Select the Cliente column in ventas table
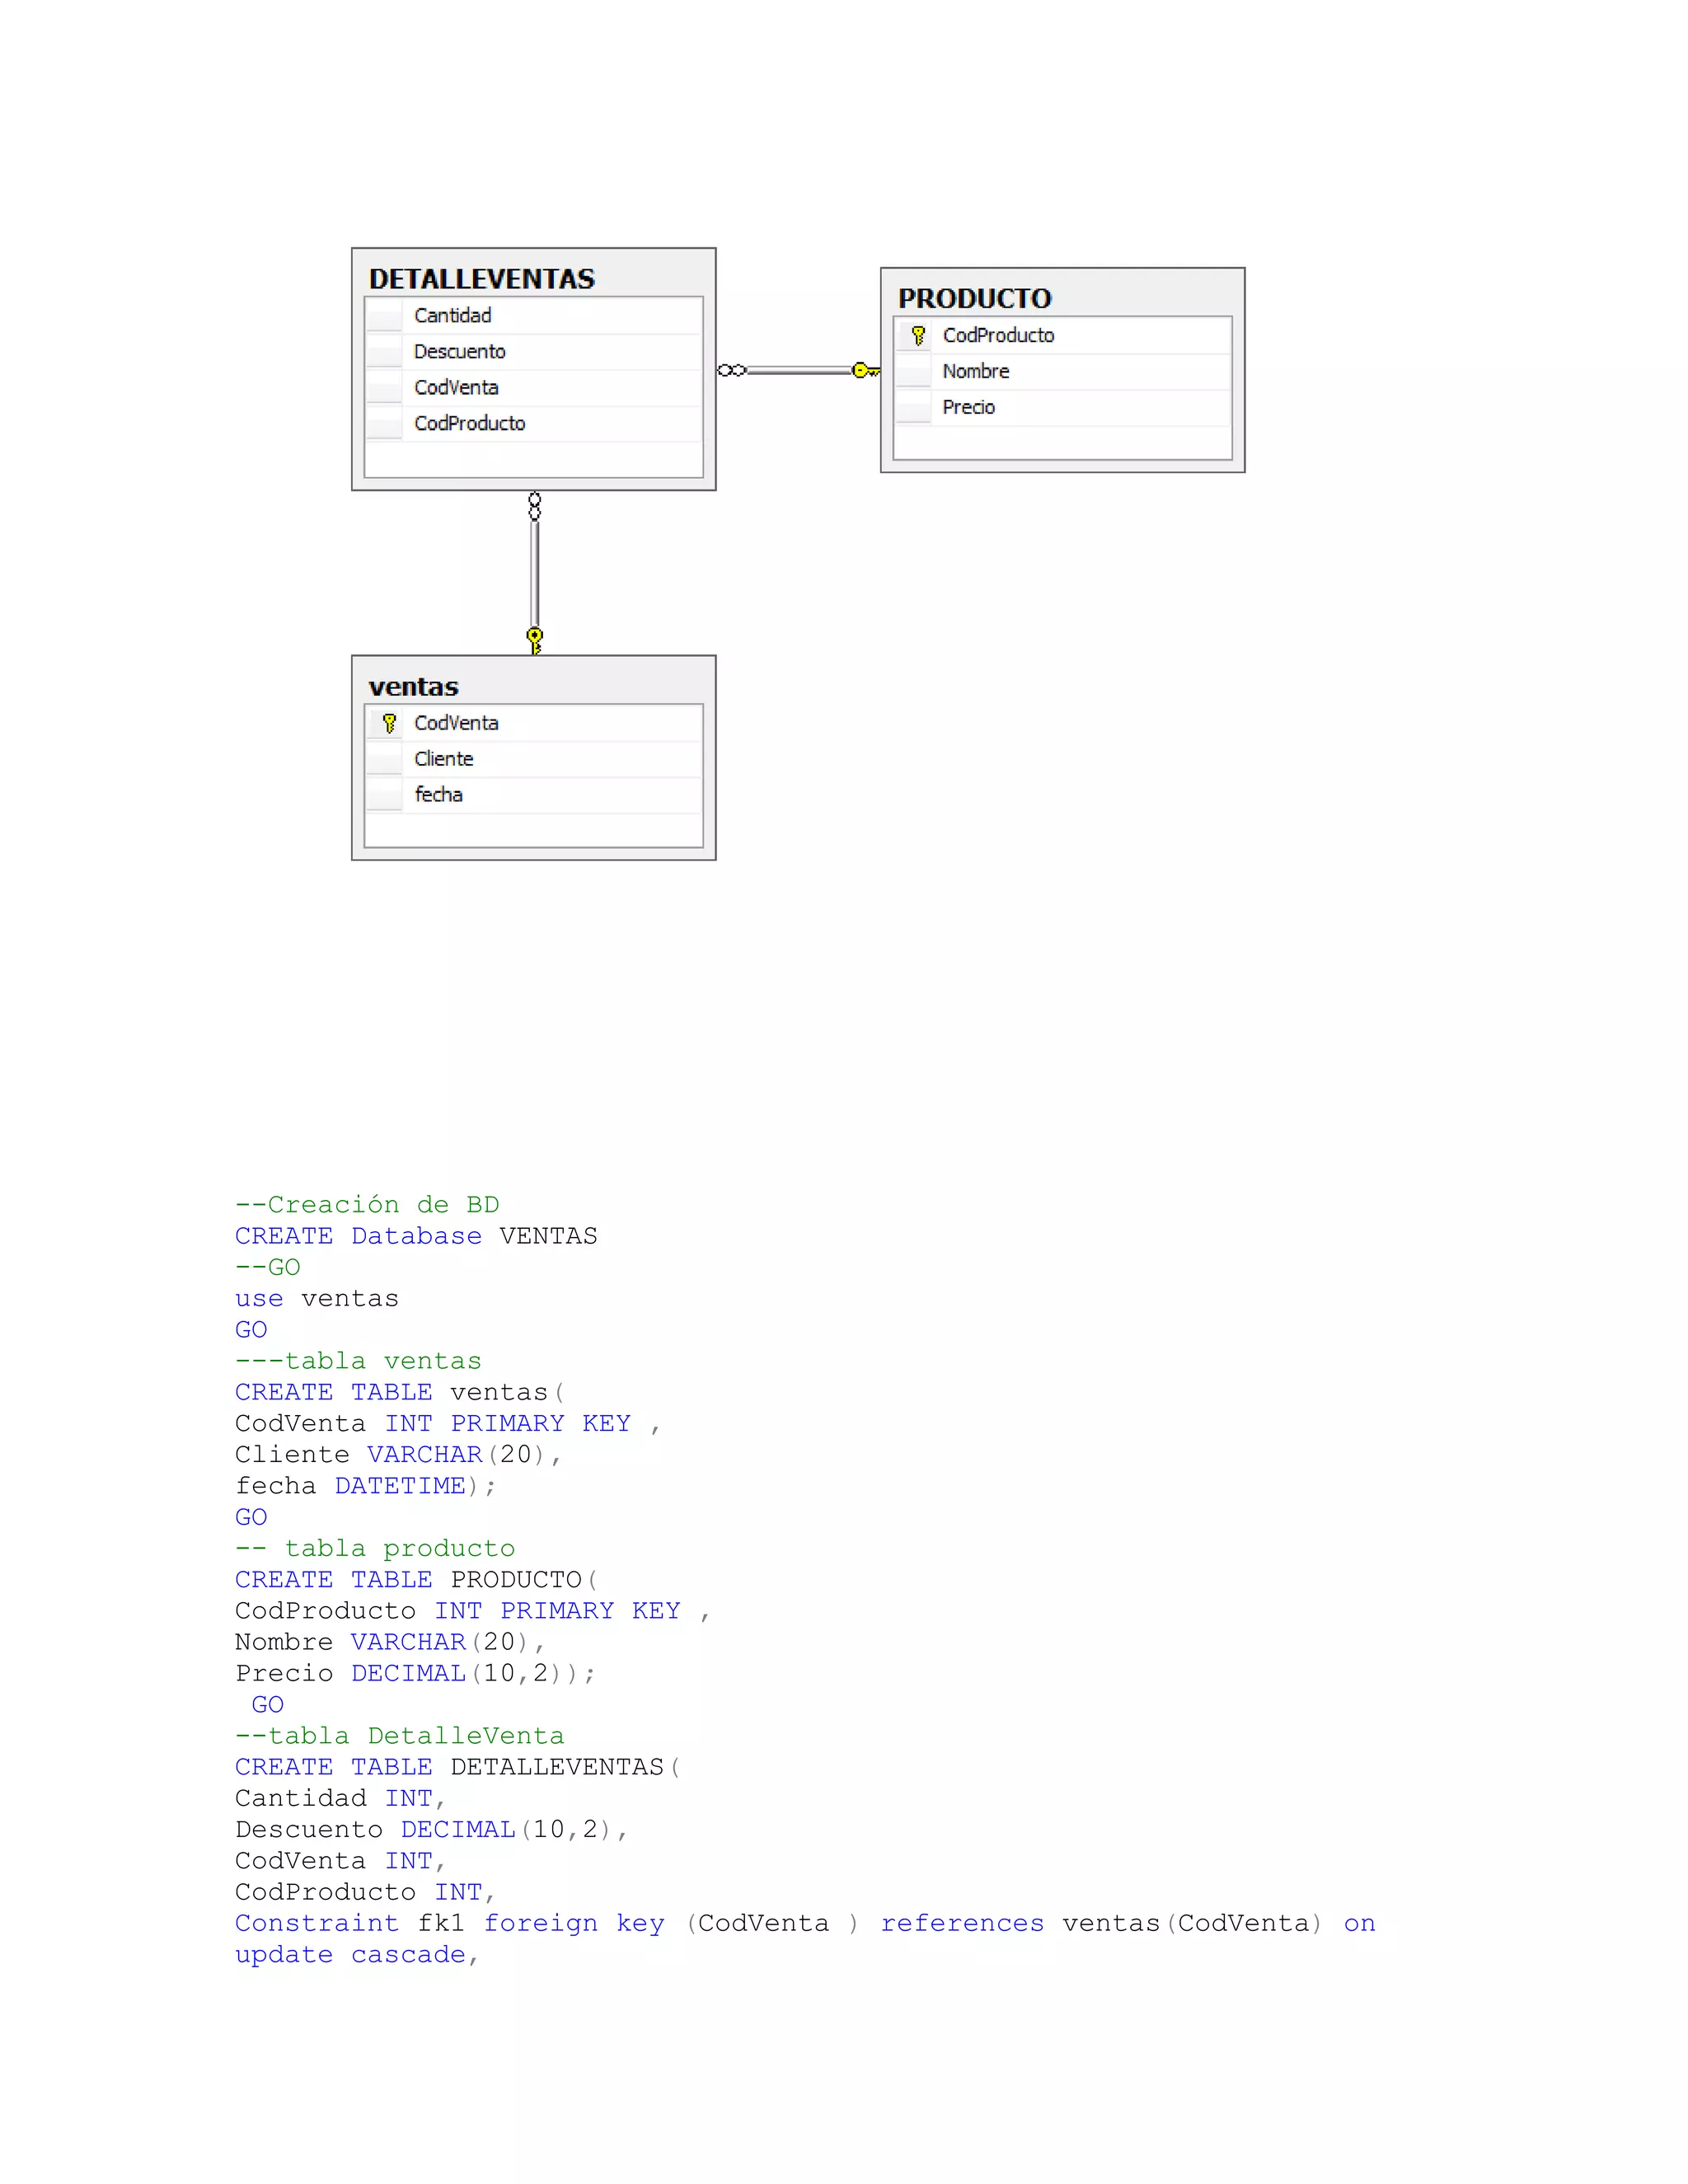The height and width of the screenshot is (2184, 1688). click(444, 759)
